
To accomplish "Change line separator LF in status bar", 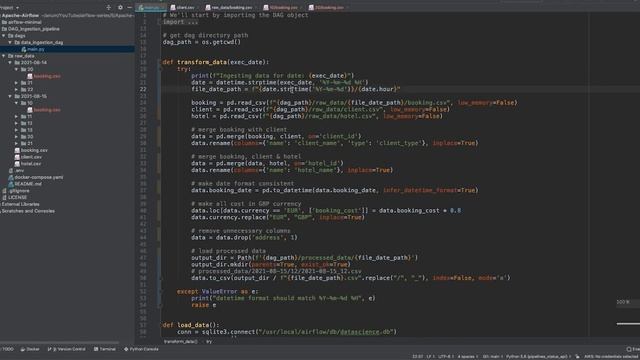I will pyautogui.click(x=430, y=357).
